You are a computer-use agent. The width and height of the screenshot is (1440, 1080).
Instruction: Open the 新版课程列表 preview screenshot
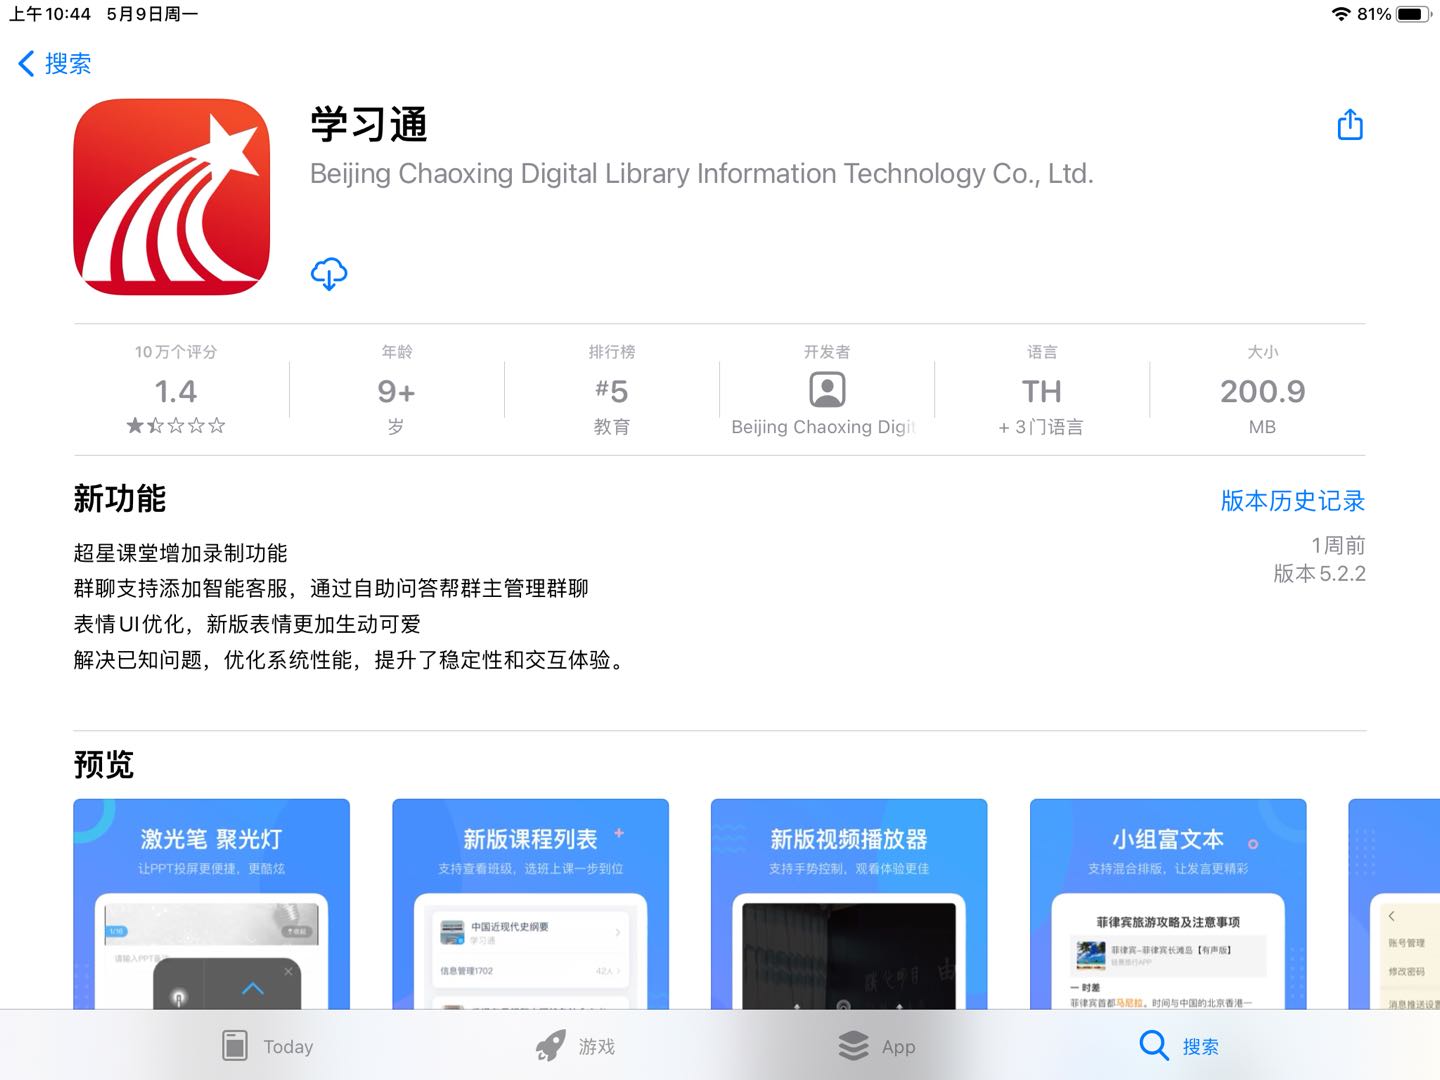pyautogui.click(x=530, y=903)
